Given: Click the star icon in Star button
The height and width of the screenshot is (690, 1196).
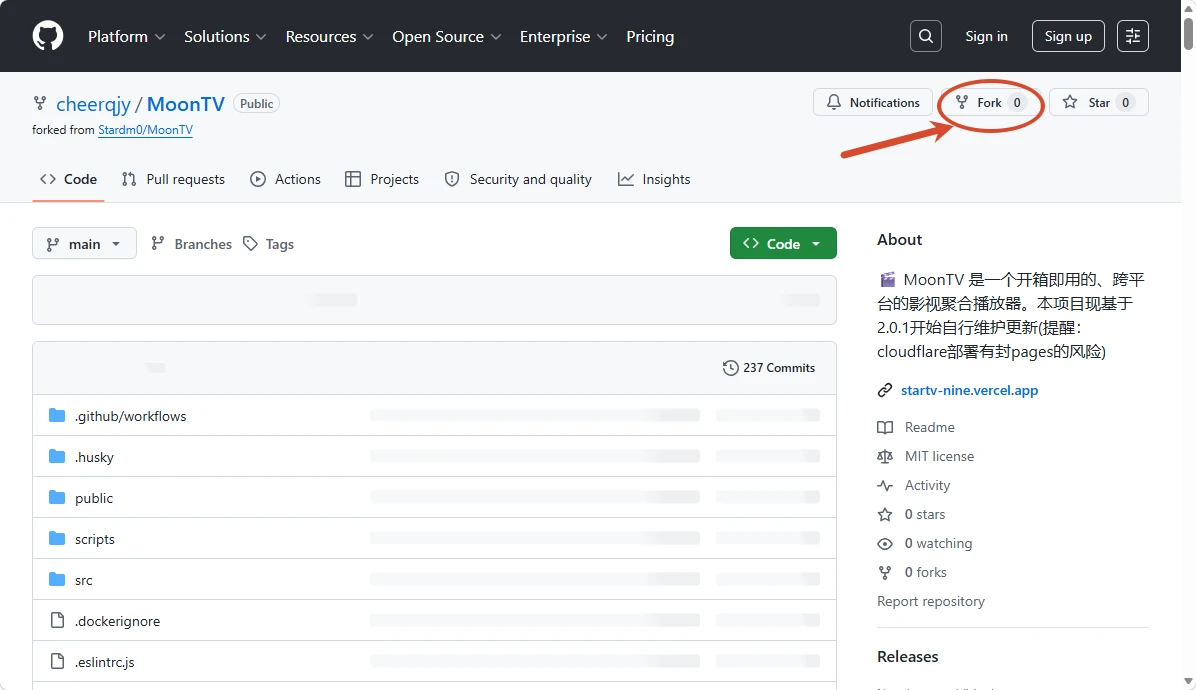Looking at the screenshot, I should [1070, 102].
